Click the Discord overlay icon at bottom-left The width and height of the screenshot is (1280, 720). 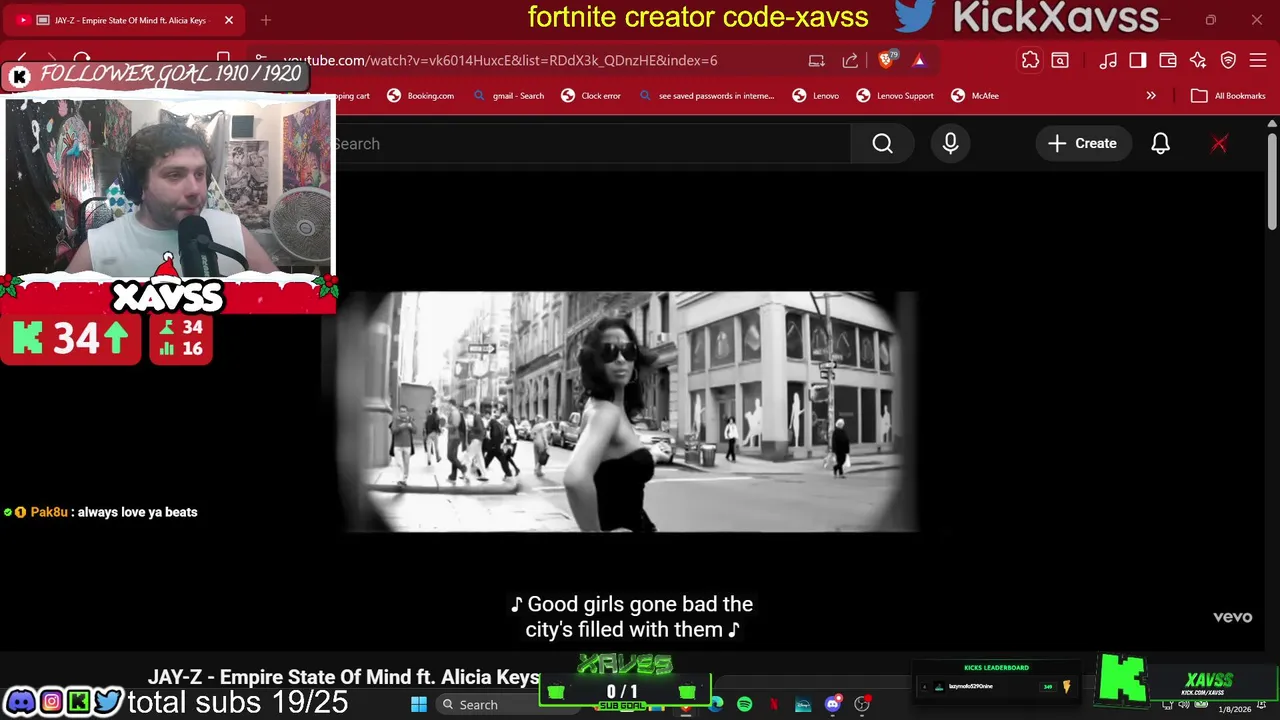[20, 702]
